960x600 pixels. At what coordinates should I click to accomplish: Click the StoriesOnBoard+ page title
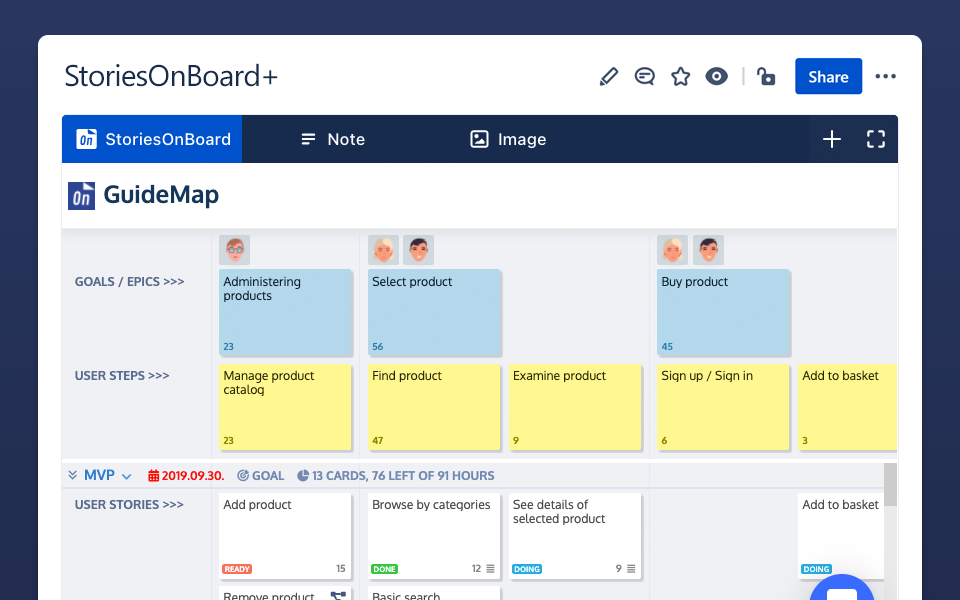coord(171,77)
